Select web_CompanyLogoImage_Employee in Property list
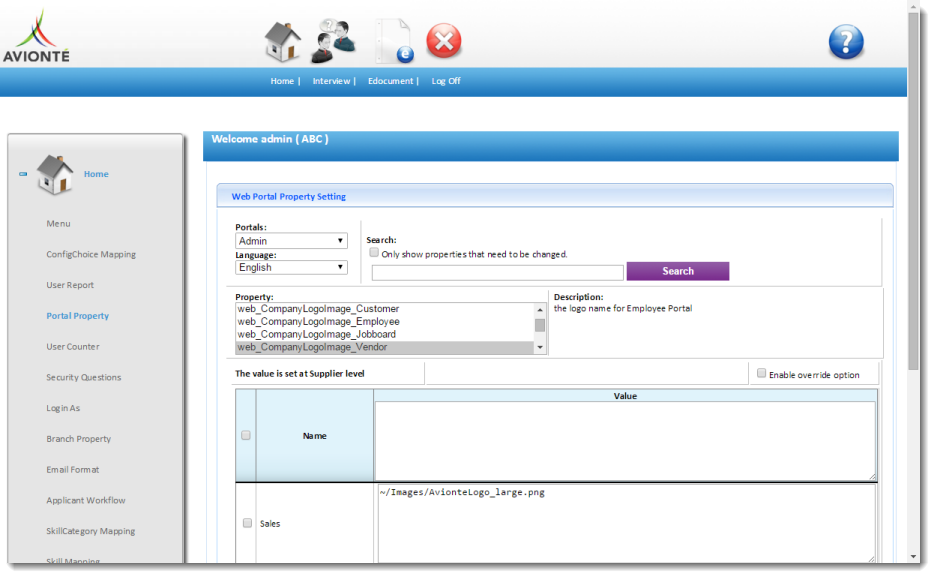 (318, 322)
